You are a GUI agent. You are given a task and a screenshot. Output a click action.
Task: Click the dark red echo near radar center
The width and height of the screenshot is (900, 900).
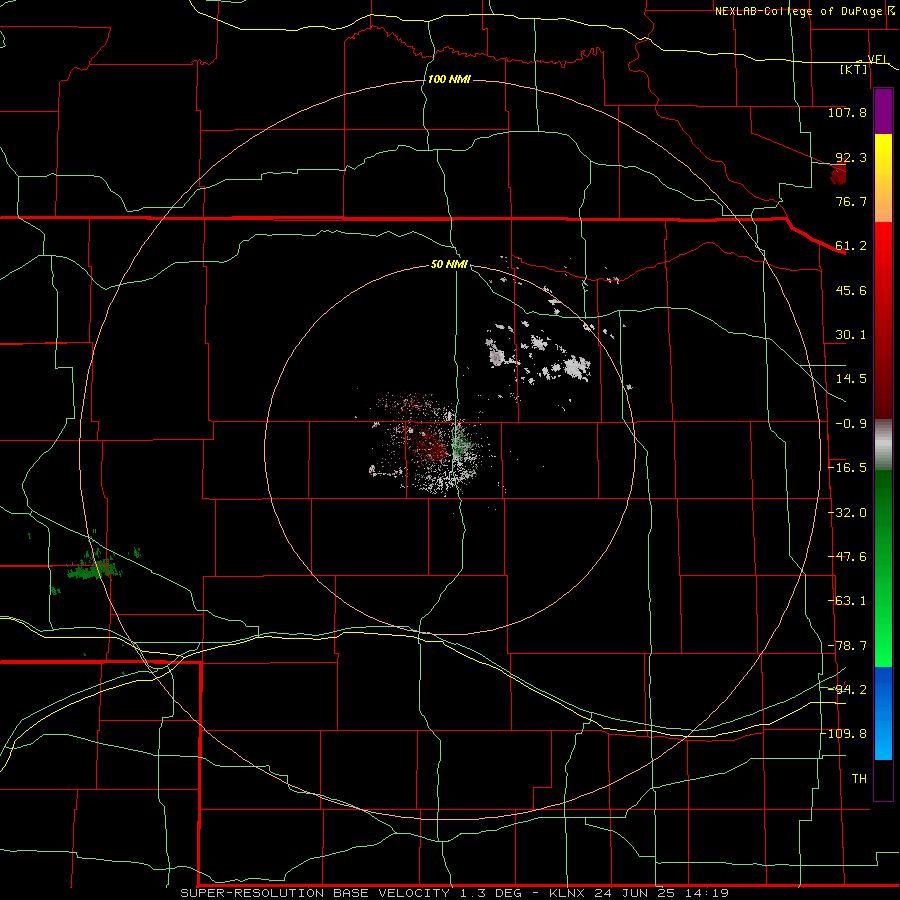point(429,445)
